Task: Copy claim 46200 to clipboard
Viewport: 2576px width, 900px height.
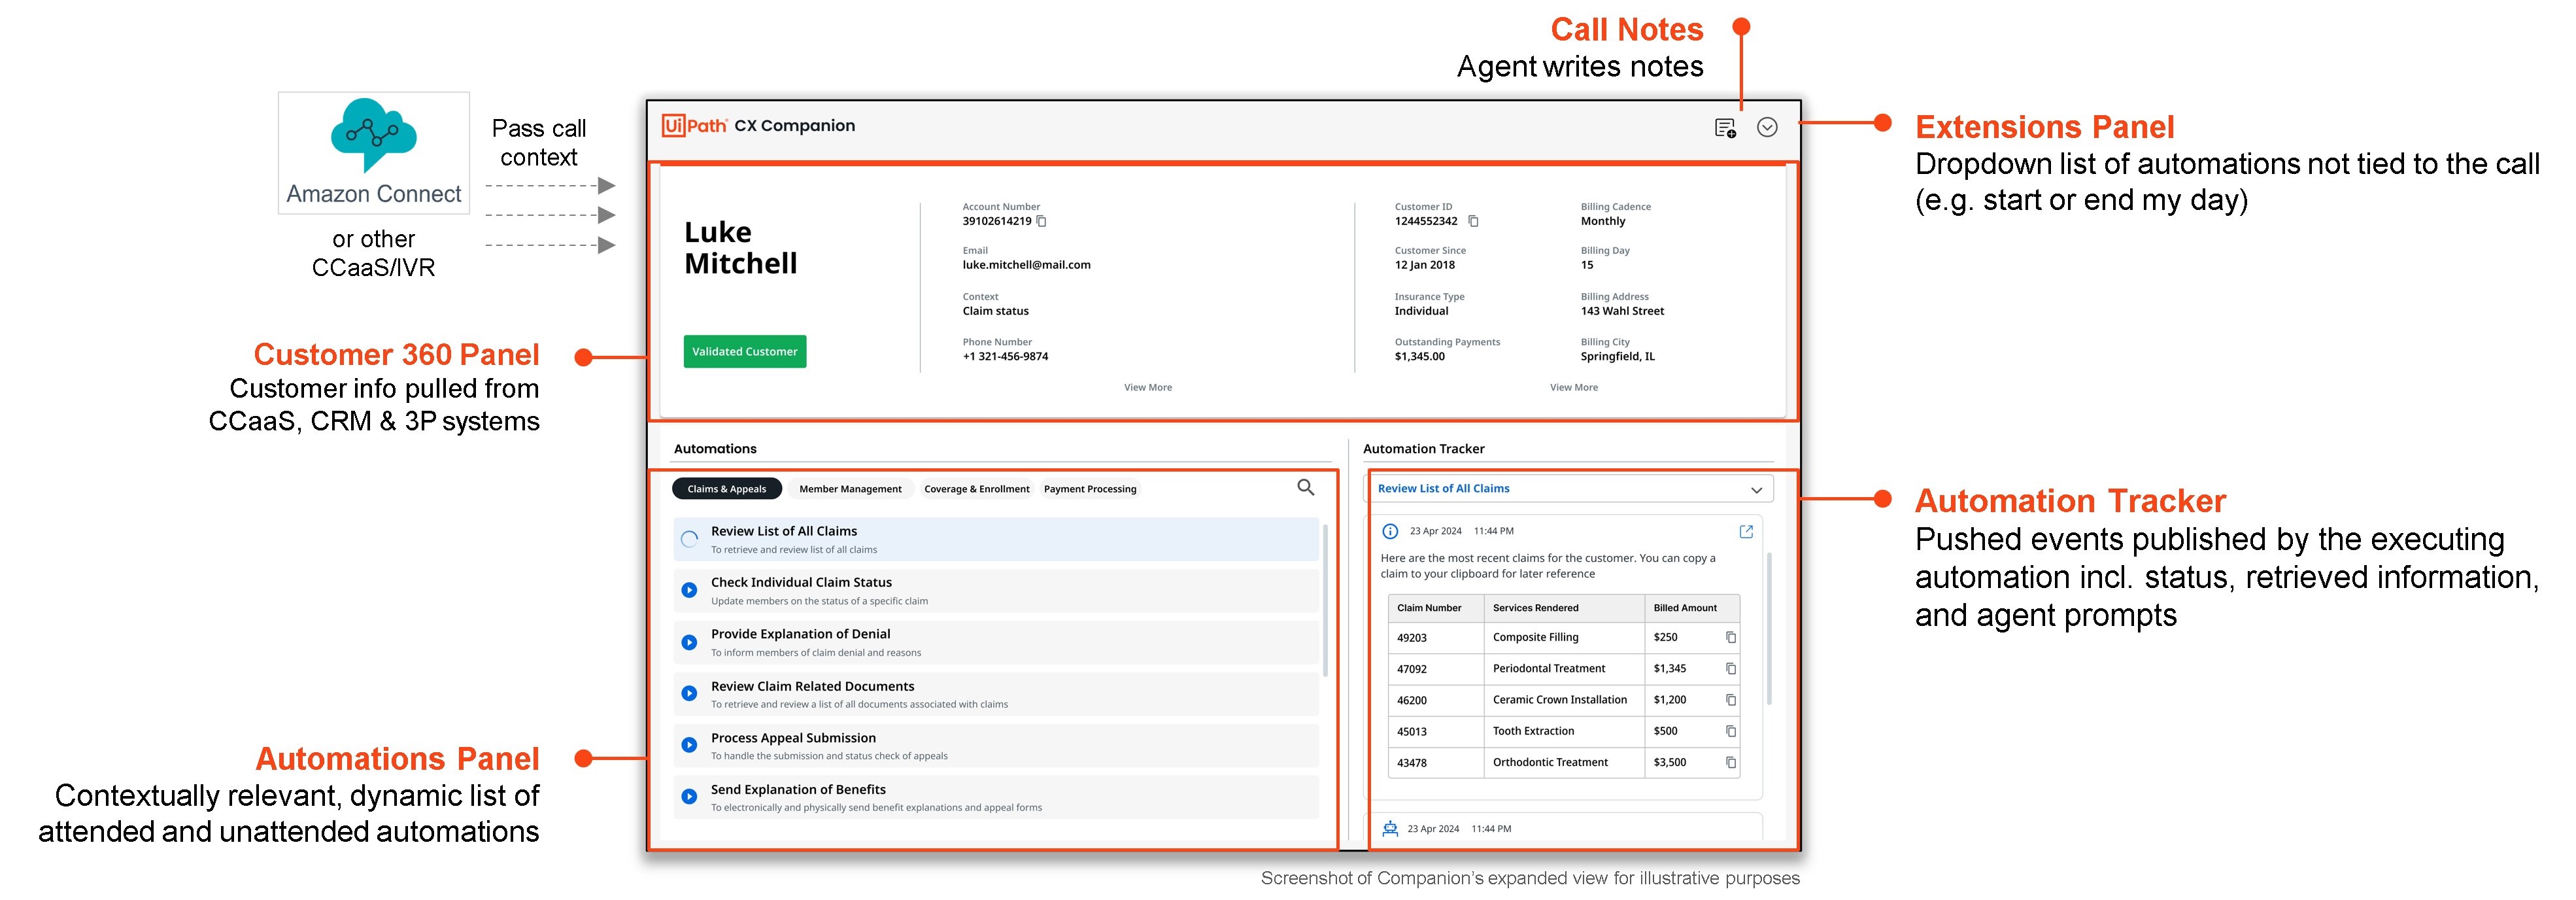Action: click(1731, 700)
